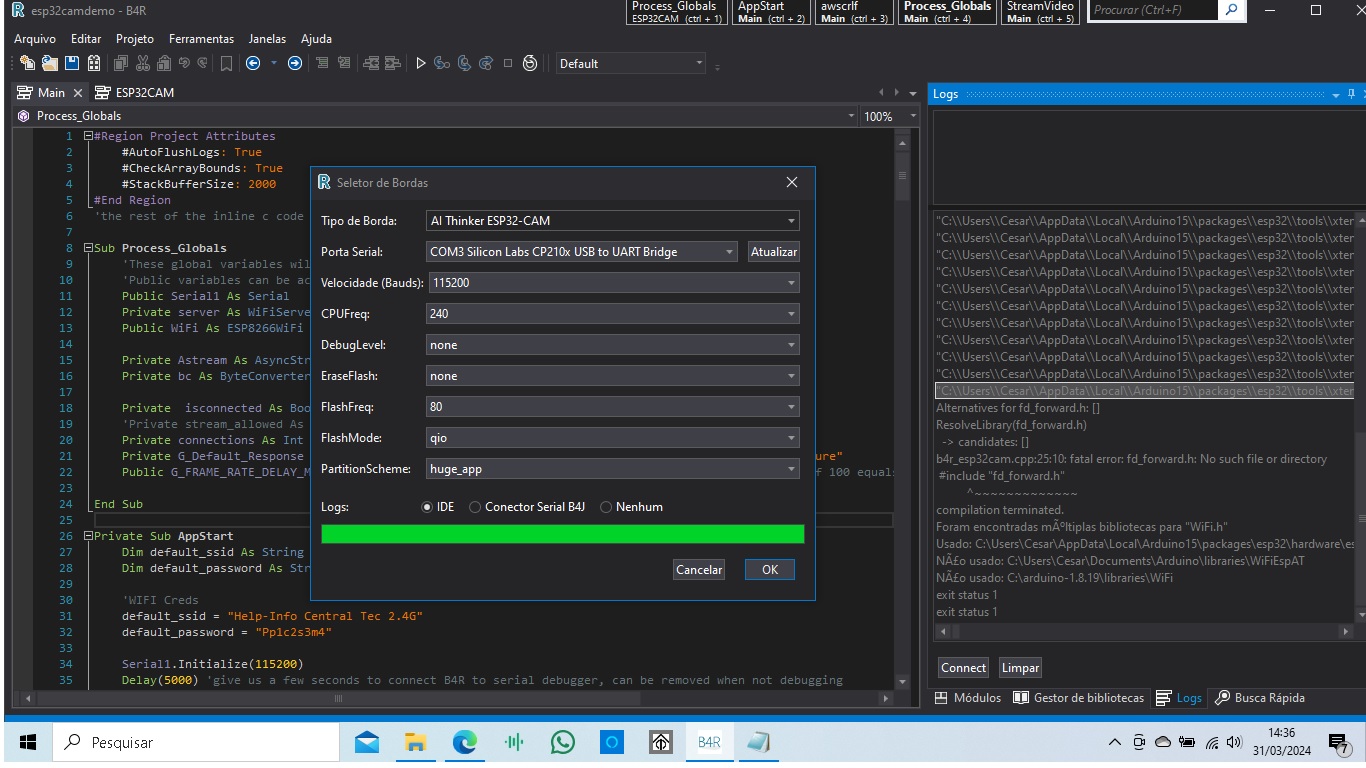
Task: Open the Ferramentas menu
Action: pos(201,39)
